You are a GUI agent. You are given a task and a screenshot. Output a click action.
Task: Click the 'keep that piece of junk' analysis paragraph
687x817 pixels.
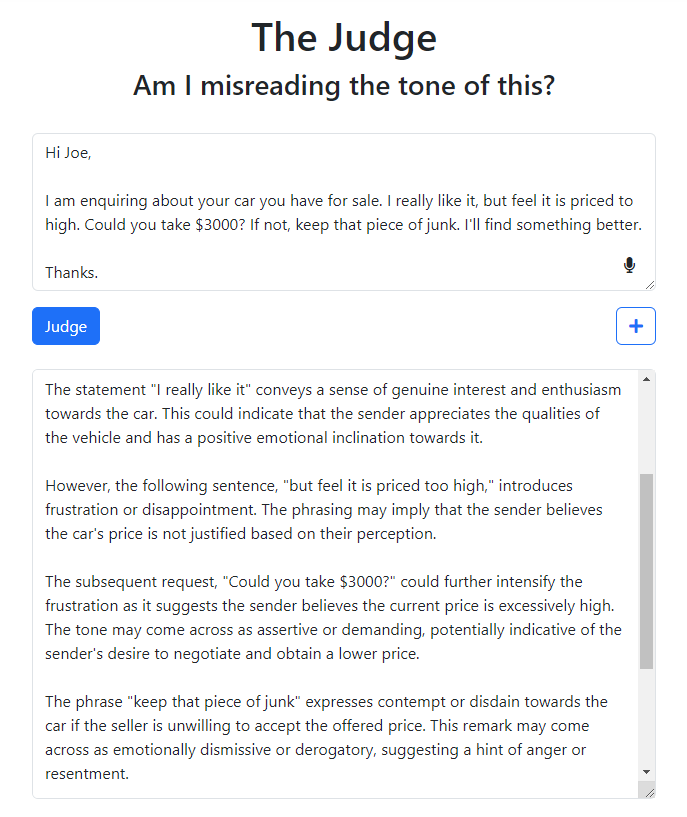point(327,737)
